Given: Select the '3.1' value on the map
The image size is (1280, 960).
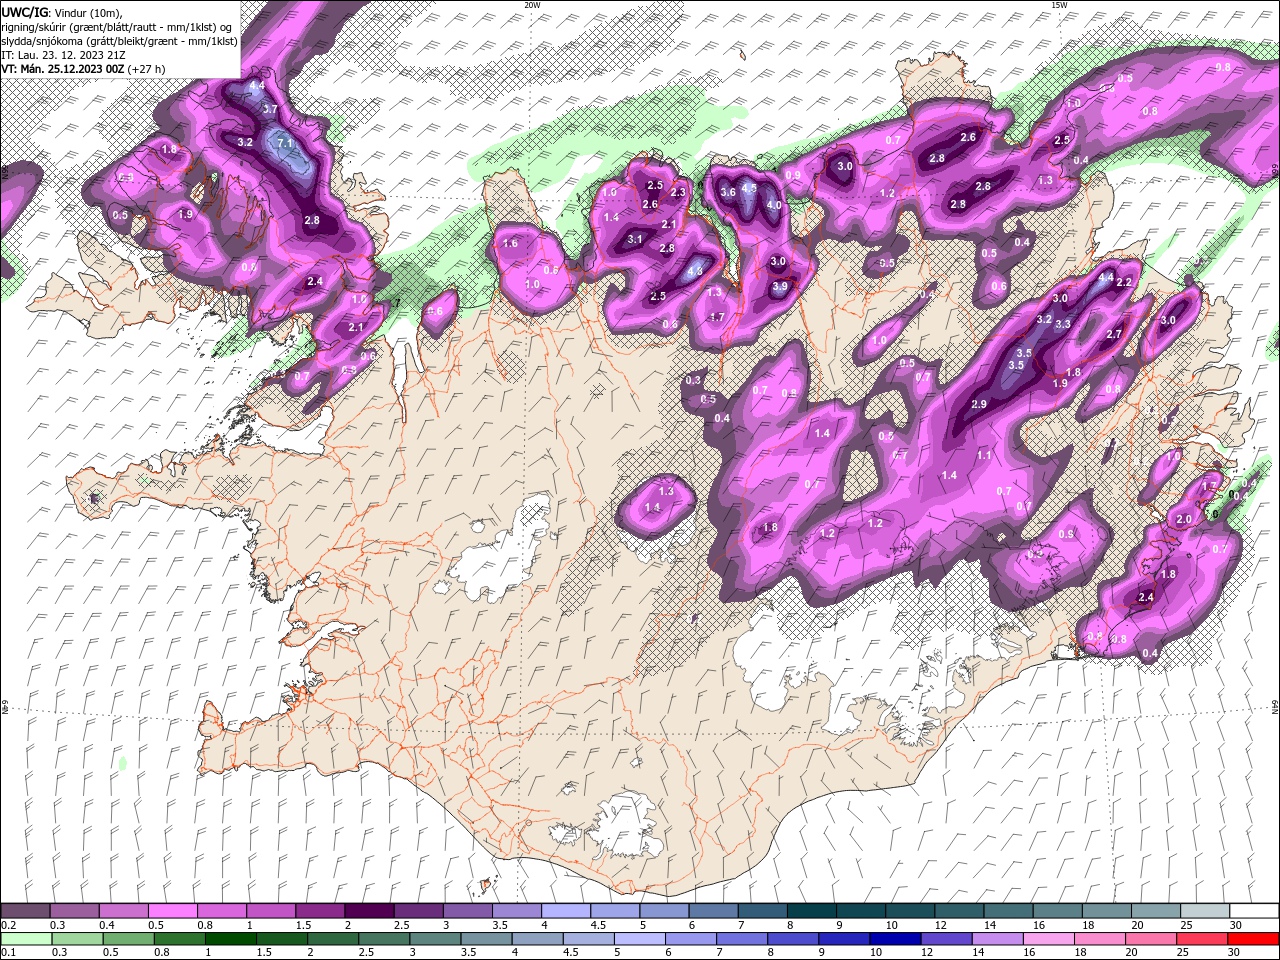Looking at the screenshot, I should pos(635,240).
